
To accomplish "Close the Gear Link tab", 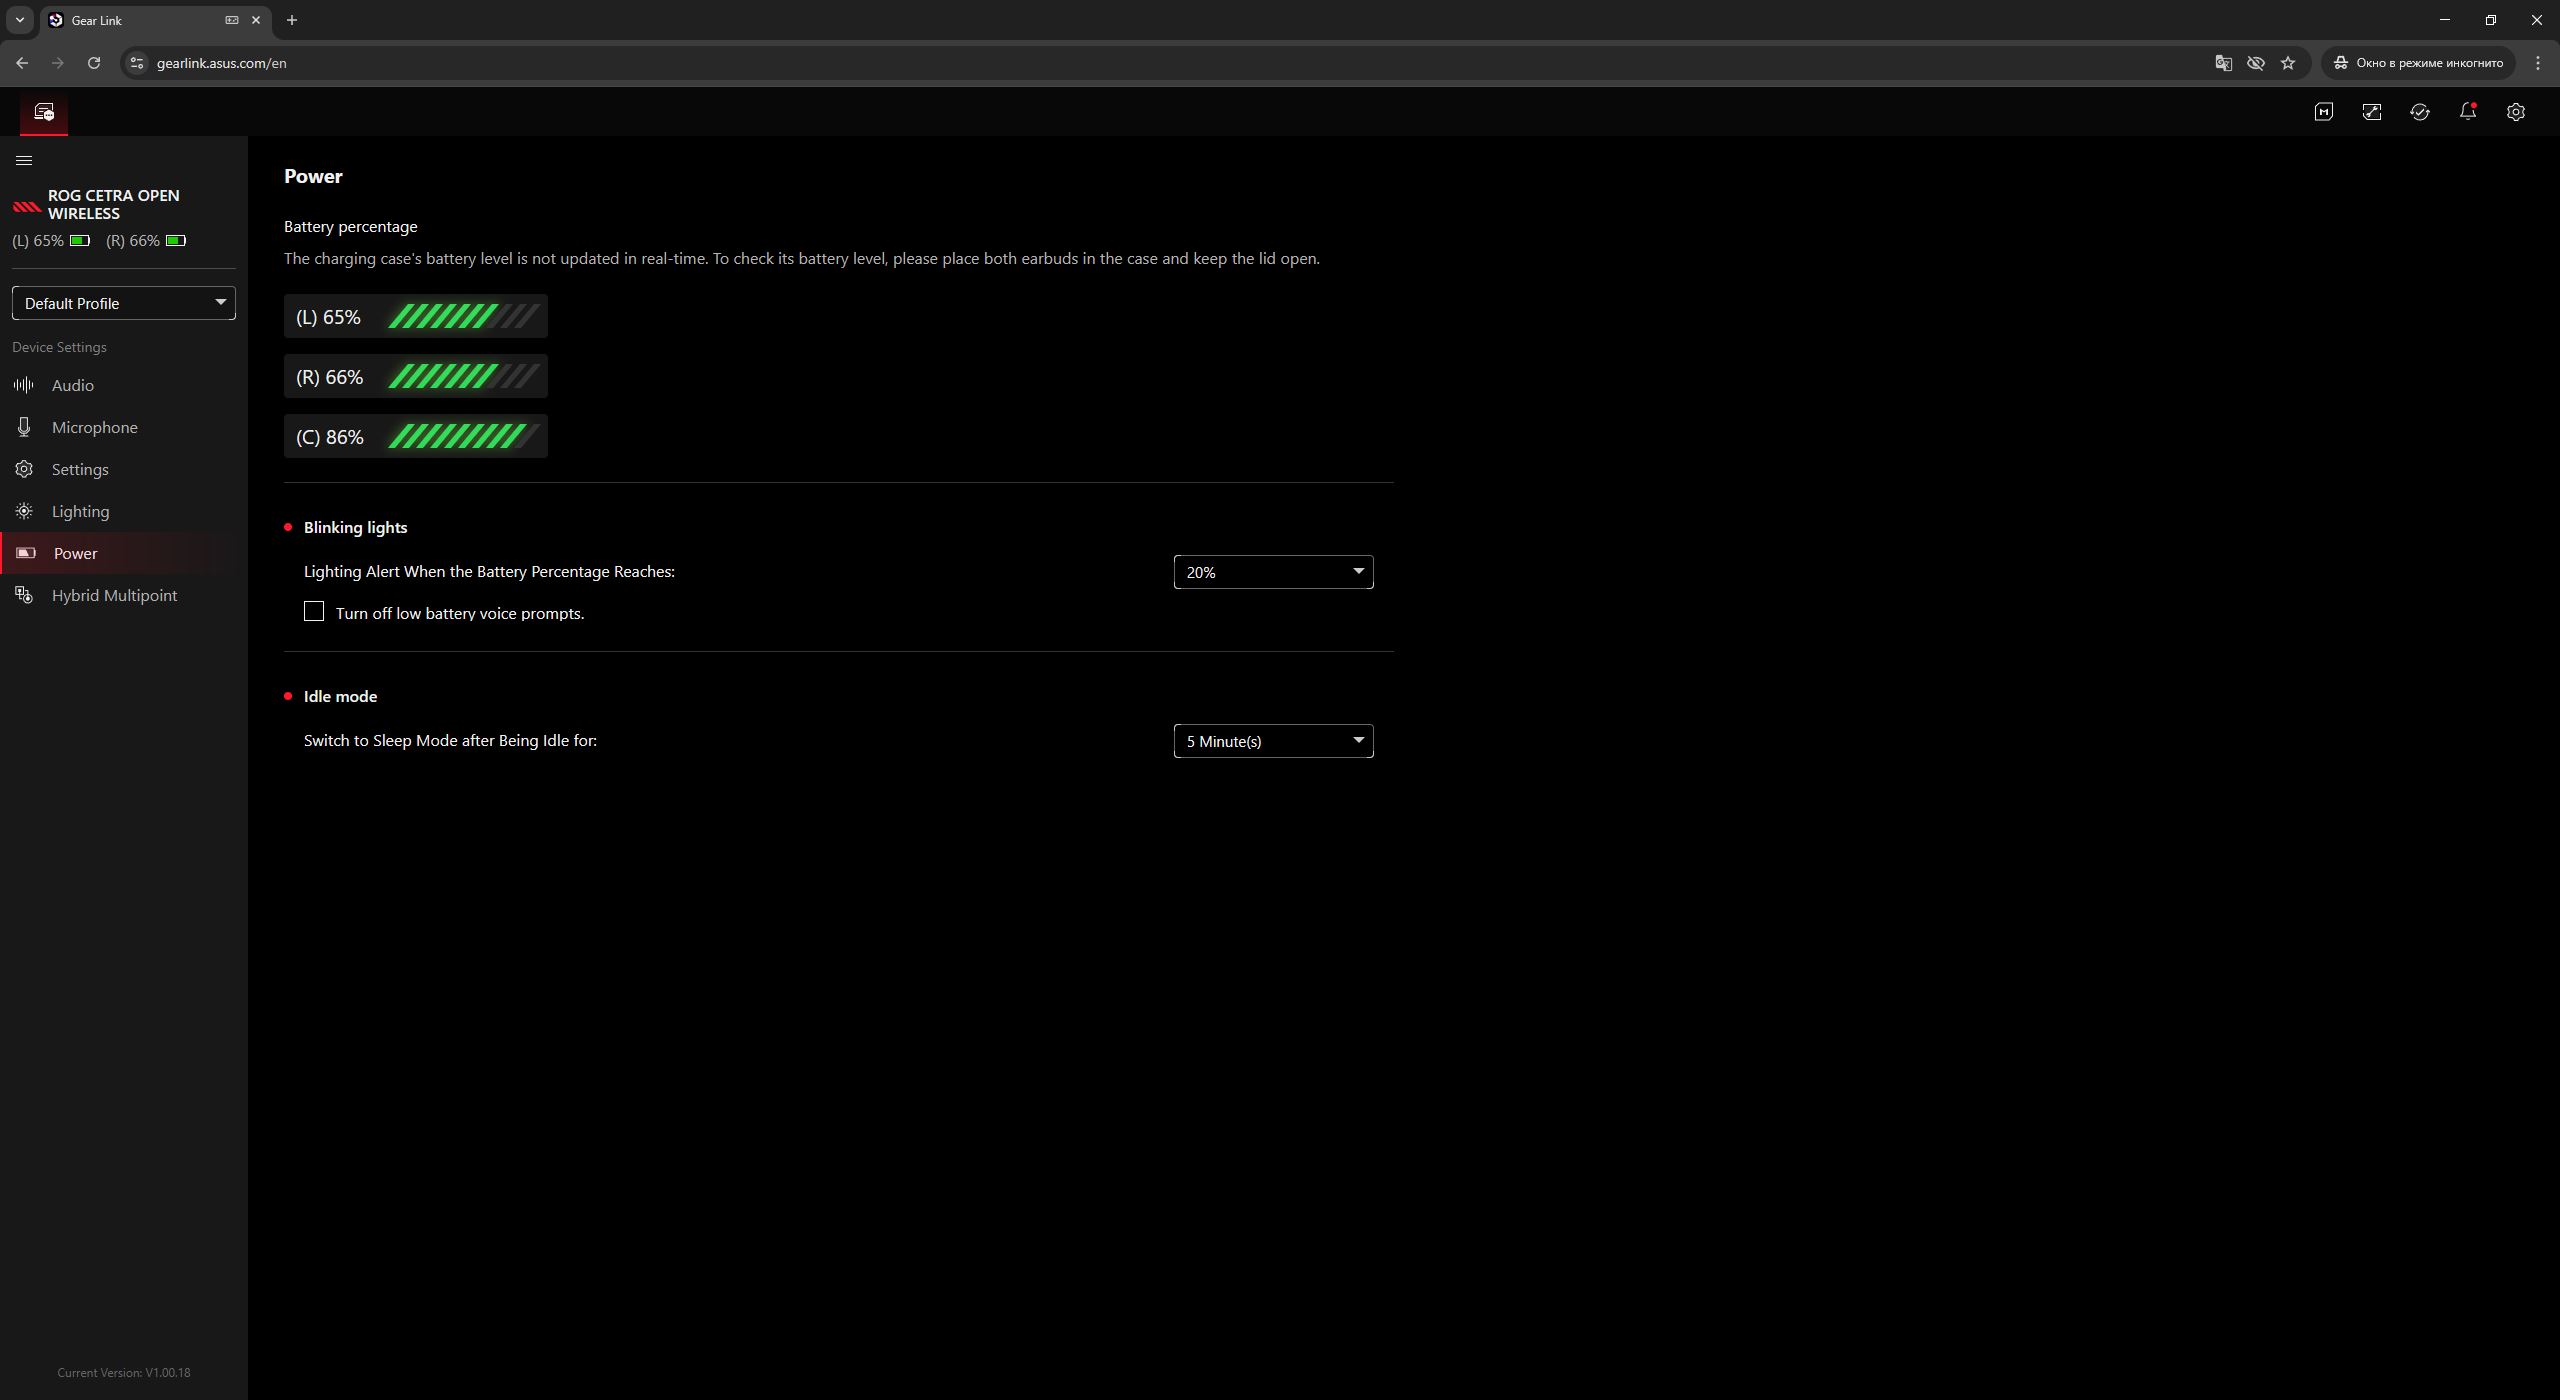I will tap(256, 20).
